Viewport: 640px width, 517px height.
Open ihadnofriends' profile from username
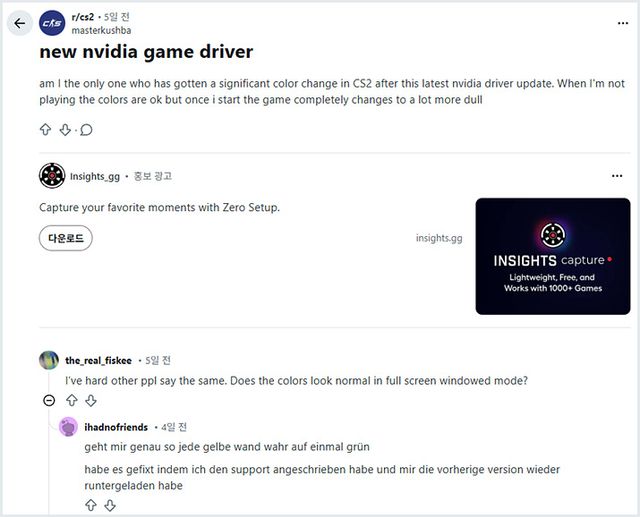pyautogui.click(x=116, y=427)
